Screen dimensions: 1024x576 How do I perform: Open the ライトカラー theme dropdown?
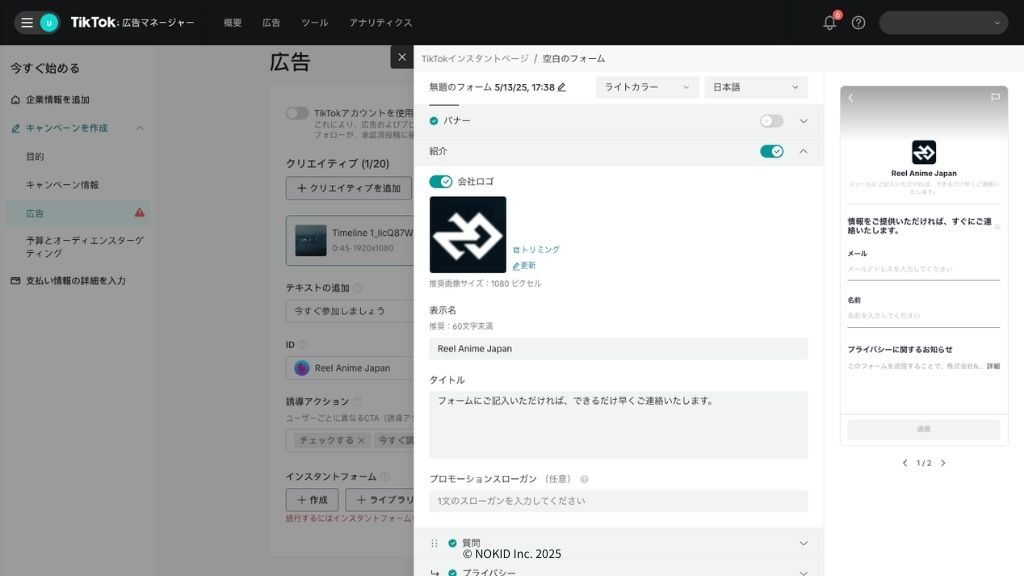647,88
